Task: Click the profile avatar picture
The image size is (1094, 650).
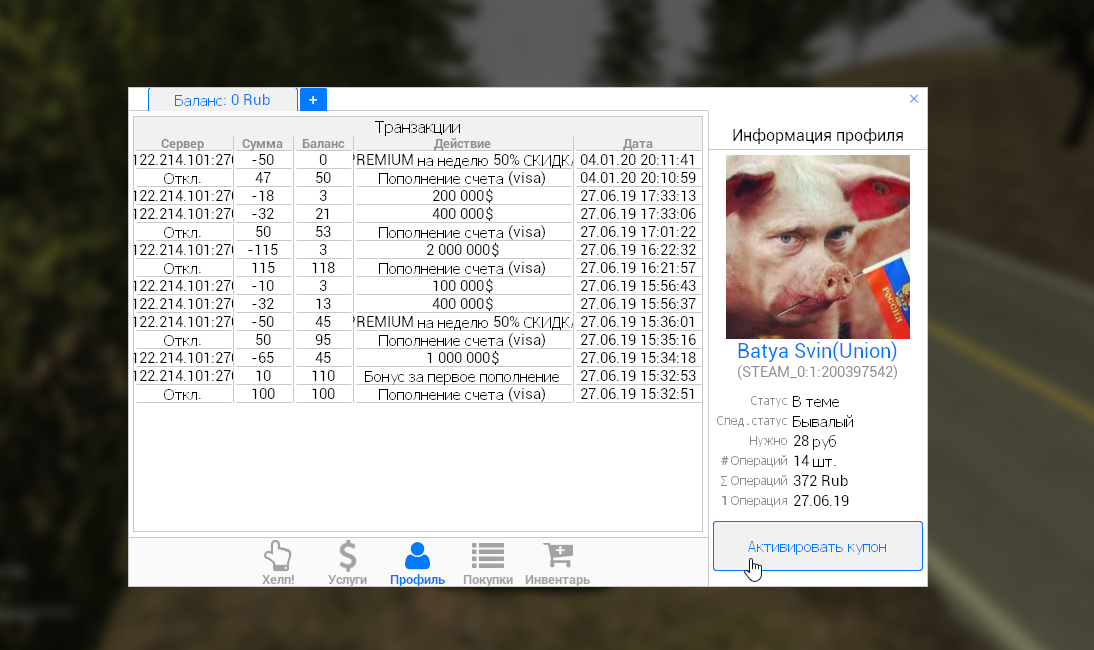Action: click(x=818, y=247)
